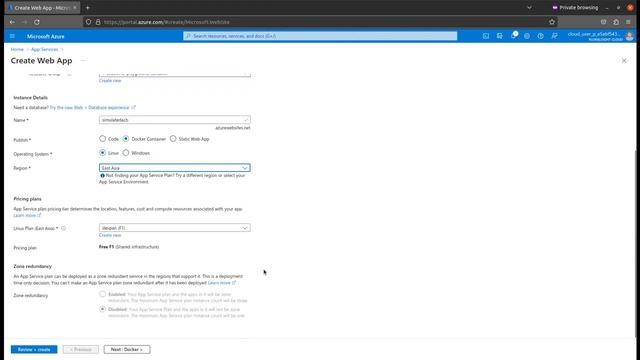The width and height of the screenshot is (640, 360).
Task: Select the Enabled zone redundancy option
Action: pyautogui.click(x=102, y=294)
